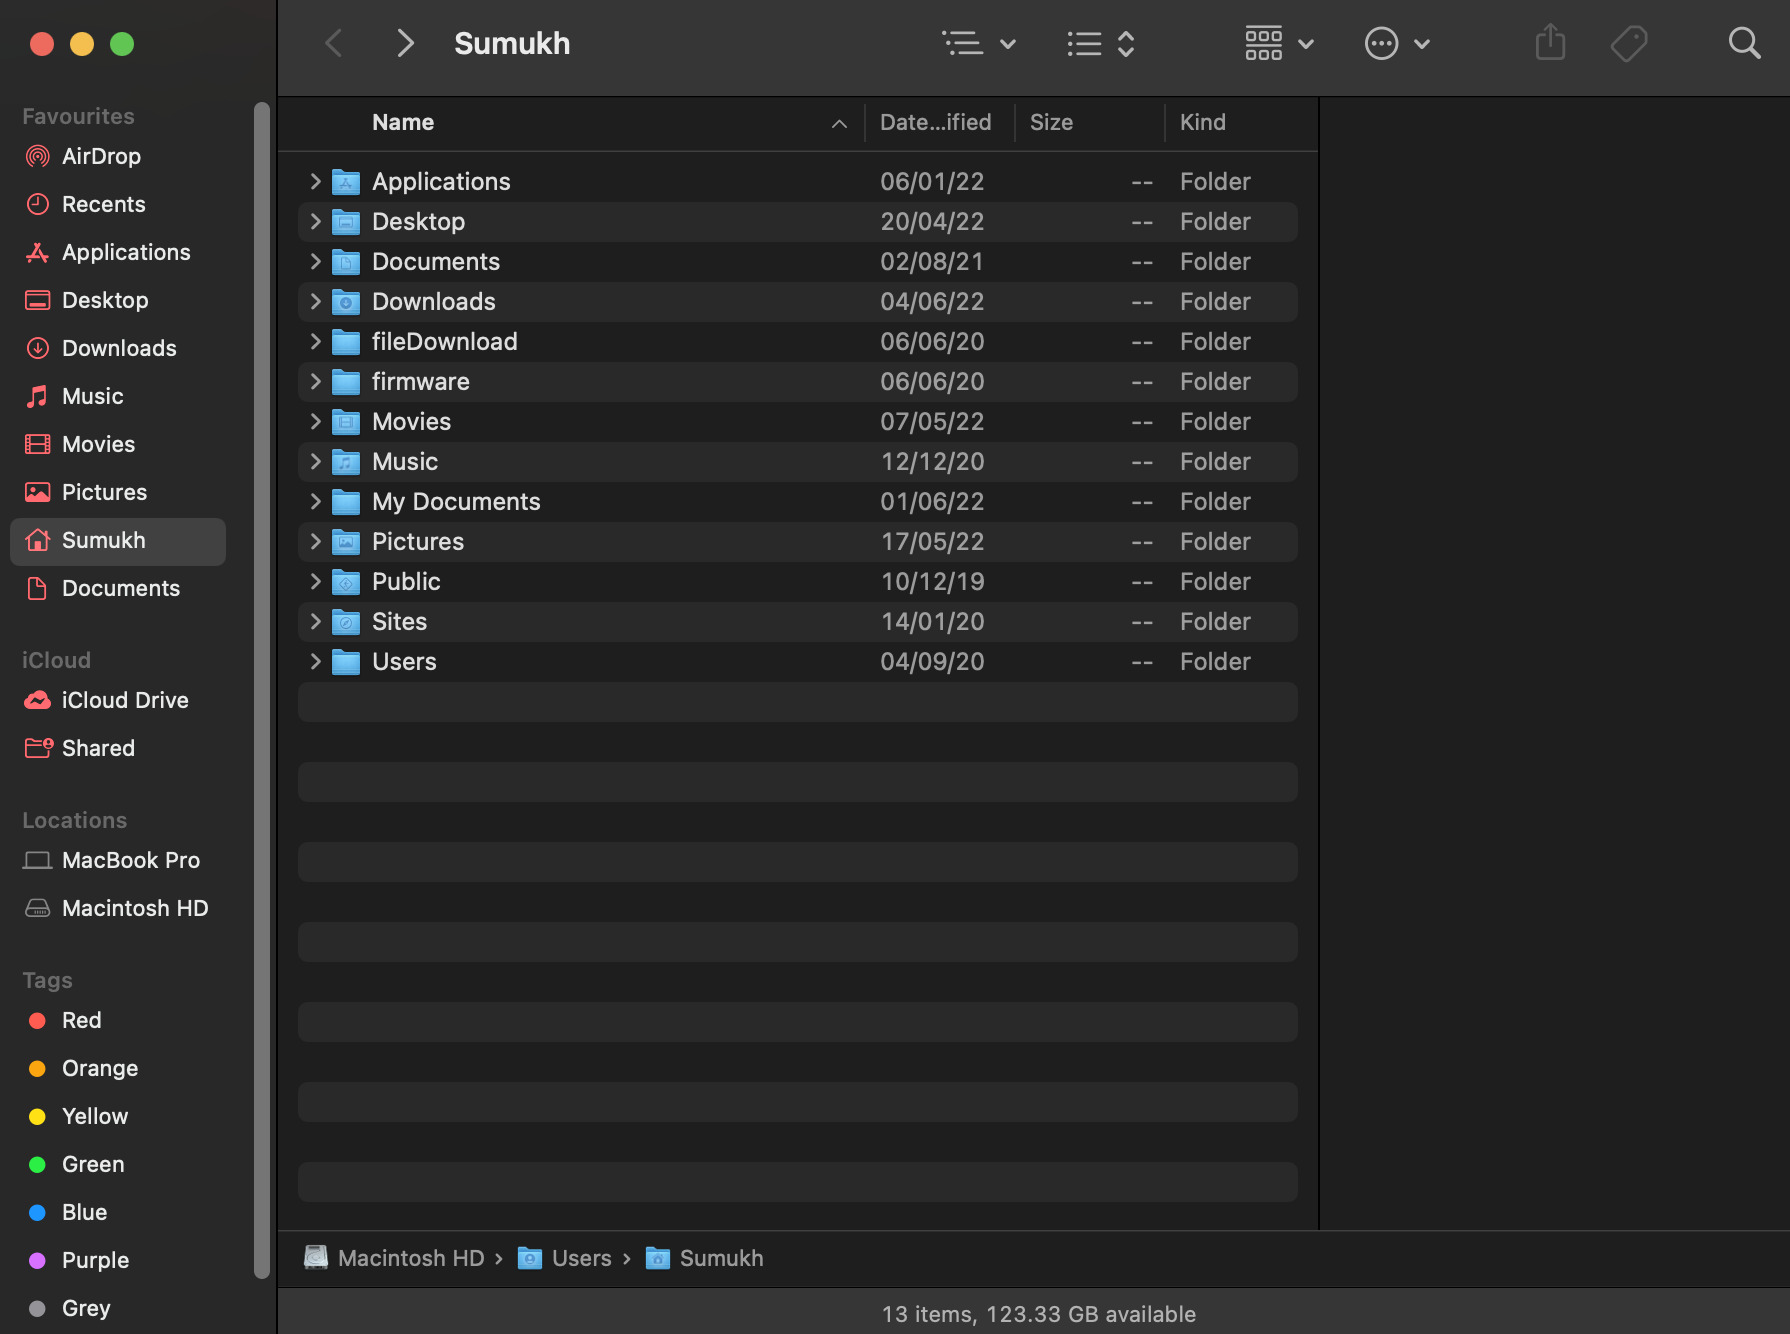The width and height of the screenshot is (1790, 1334).
Task: Open the ellipsis action menu icon
Action: (1397, 43)
